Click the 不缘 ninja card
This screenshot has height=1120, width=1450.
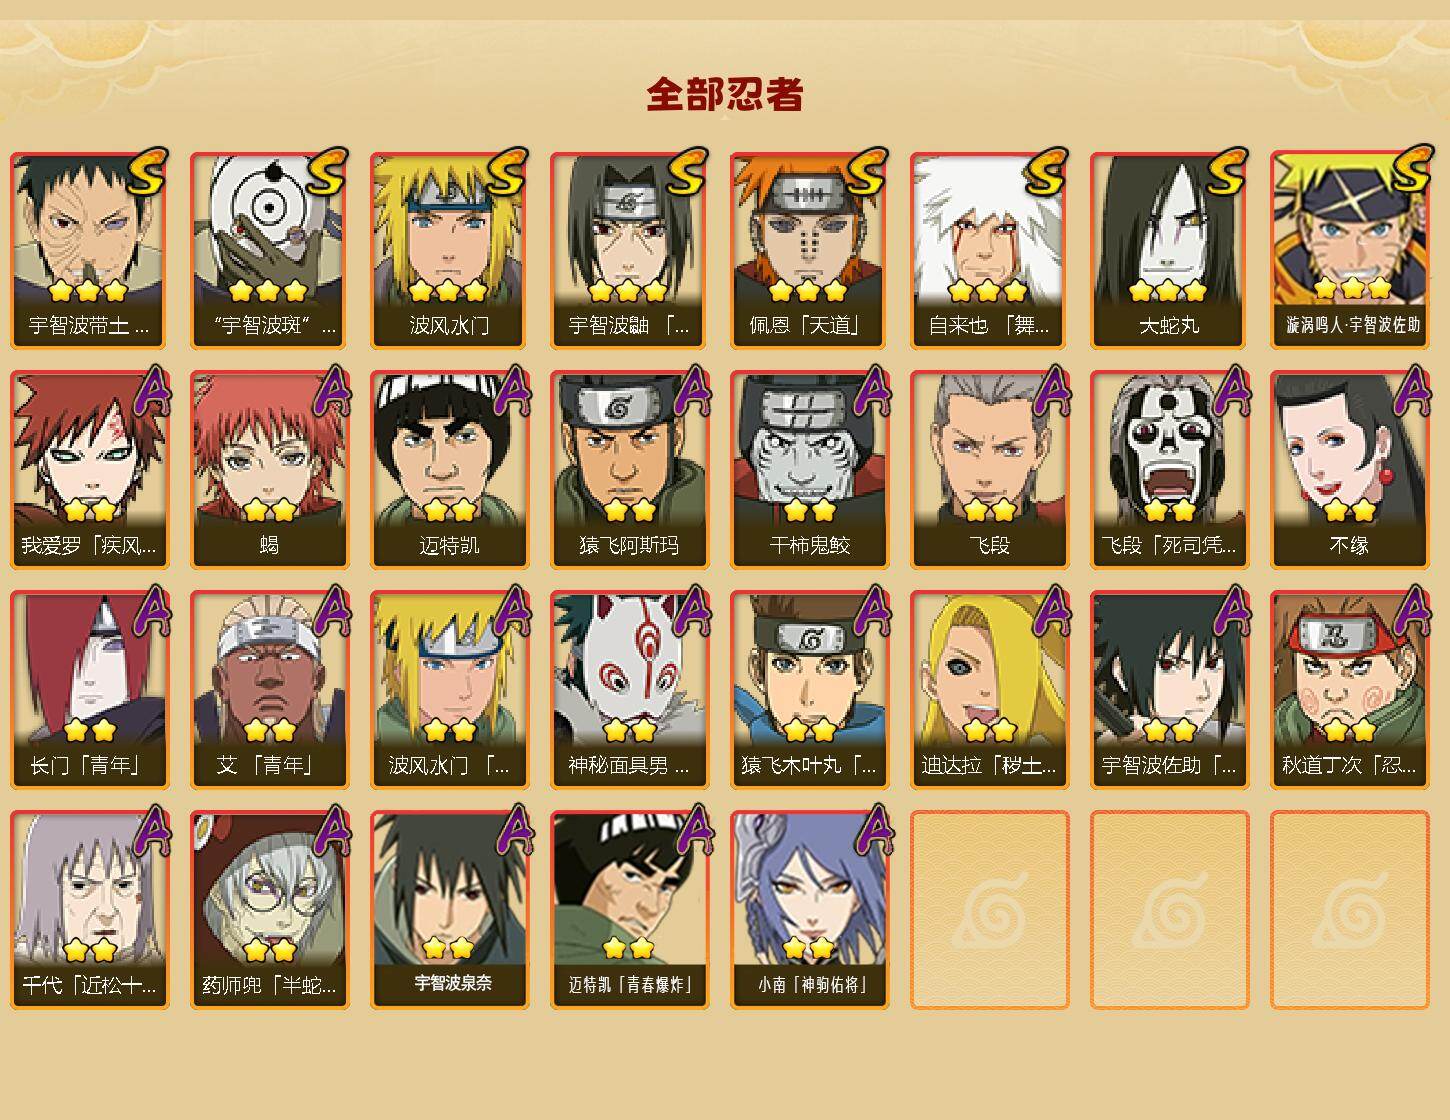[1349, 470]
